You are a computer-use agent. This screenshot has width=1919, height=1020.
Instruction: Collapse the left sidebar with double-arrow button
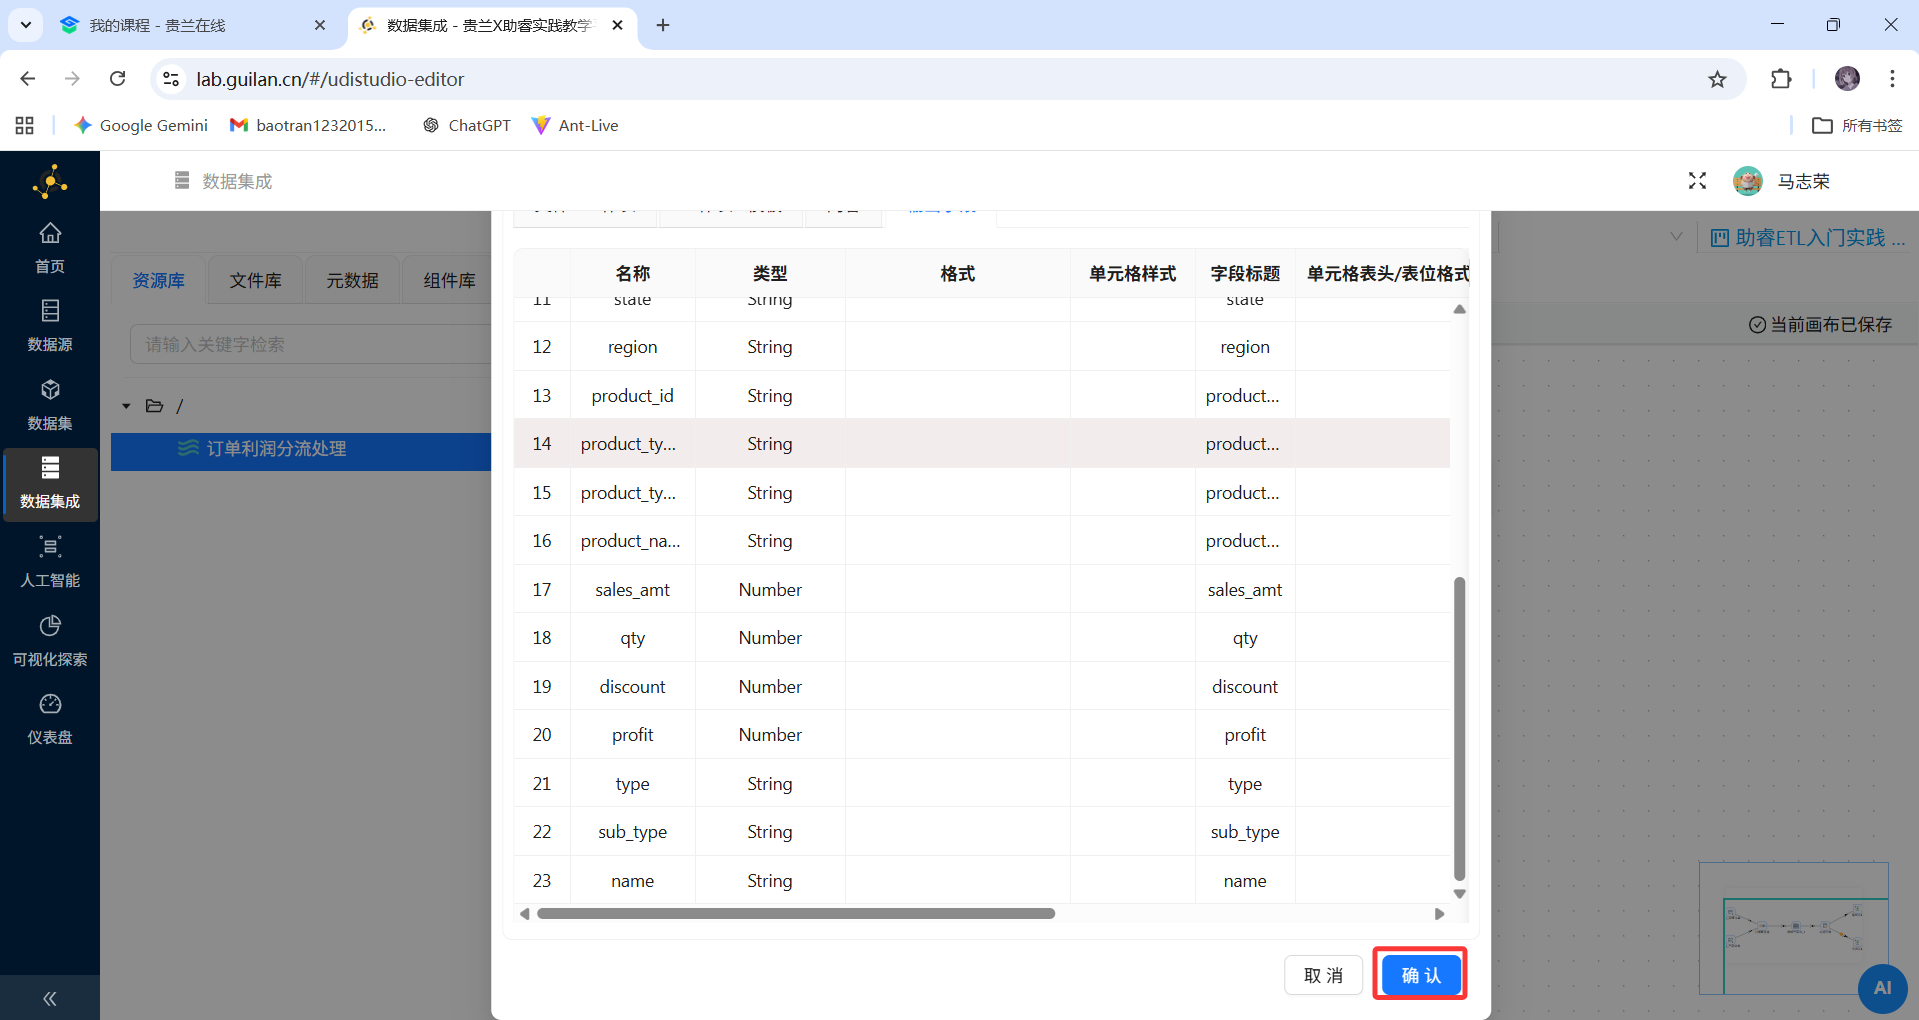[49, 998]
